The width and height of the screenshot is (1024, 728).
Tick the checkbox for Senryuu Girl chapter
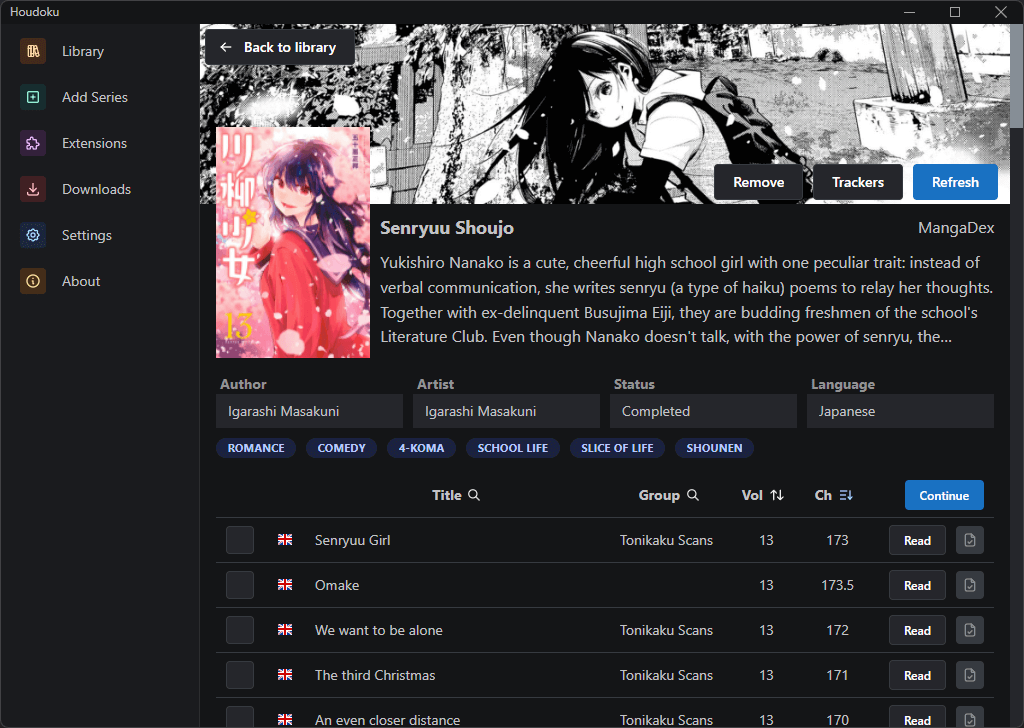coord(240,540)
